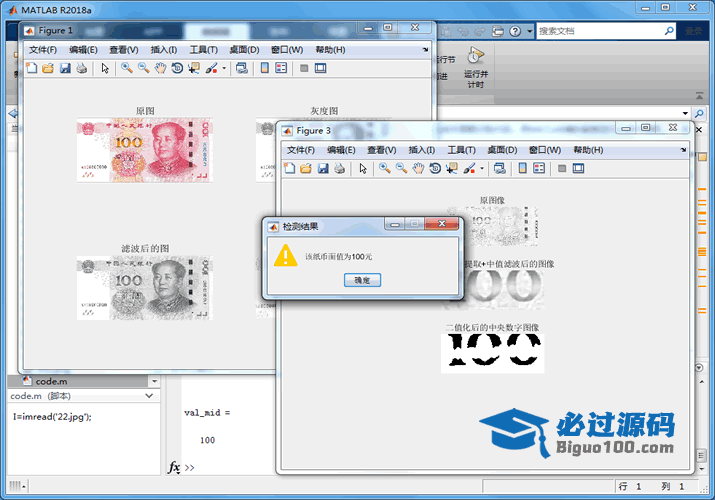Image resolution: width=715 pixels, height=500 pixels.
Task: Click New Figure icon in Figure 1 toolbar
Action: point(31,68)
